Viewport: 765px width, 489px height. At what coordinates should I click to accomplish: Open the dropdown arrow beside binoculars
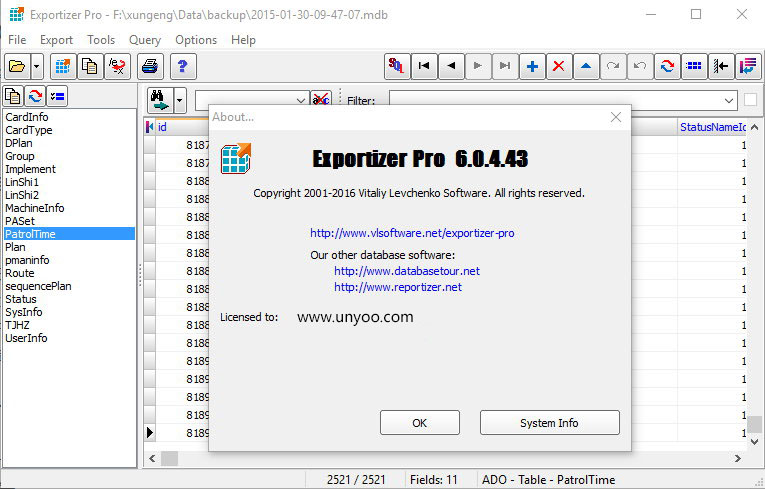[x=180, y=101]
